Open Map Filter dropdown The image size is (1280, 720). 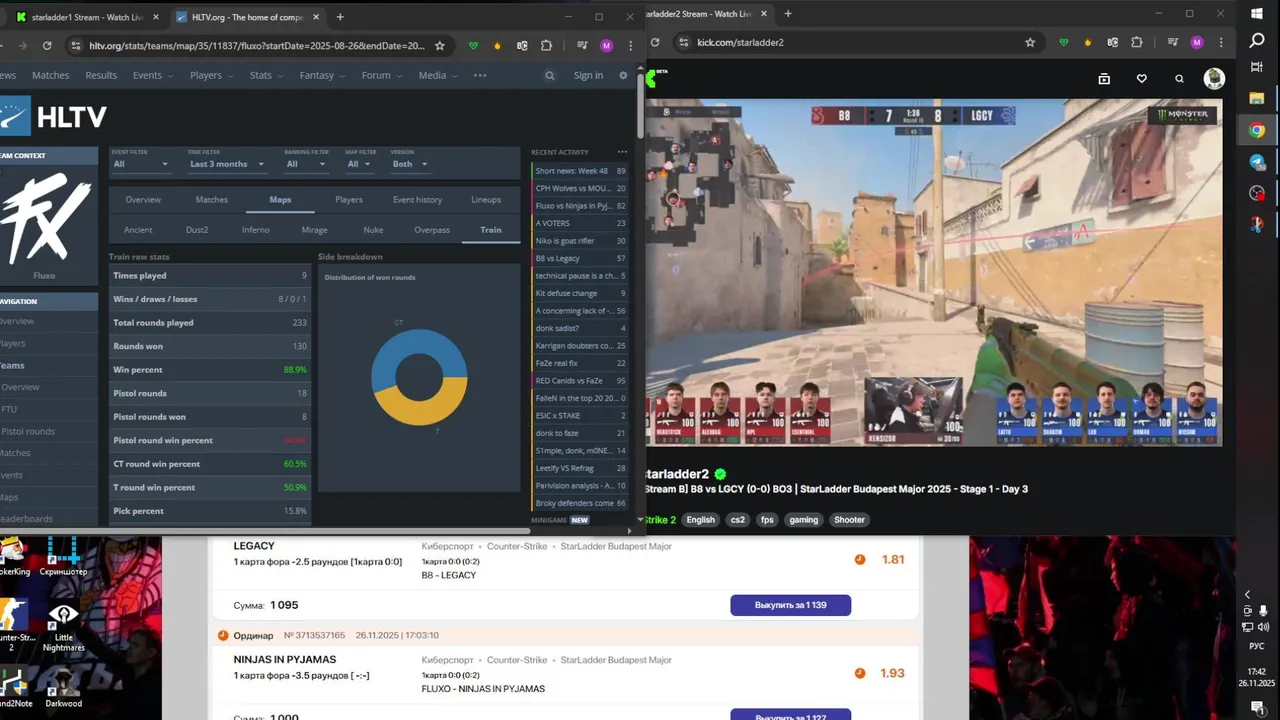[x=359, y=164]
